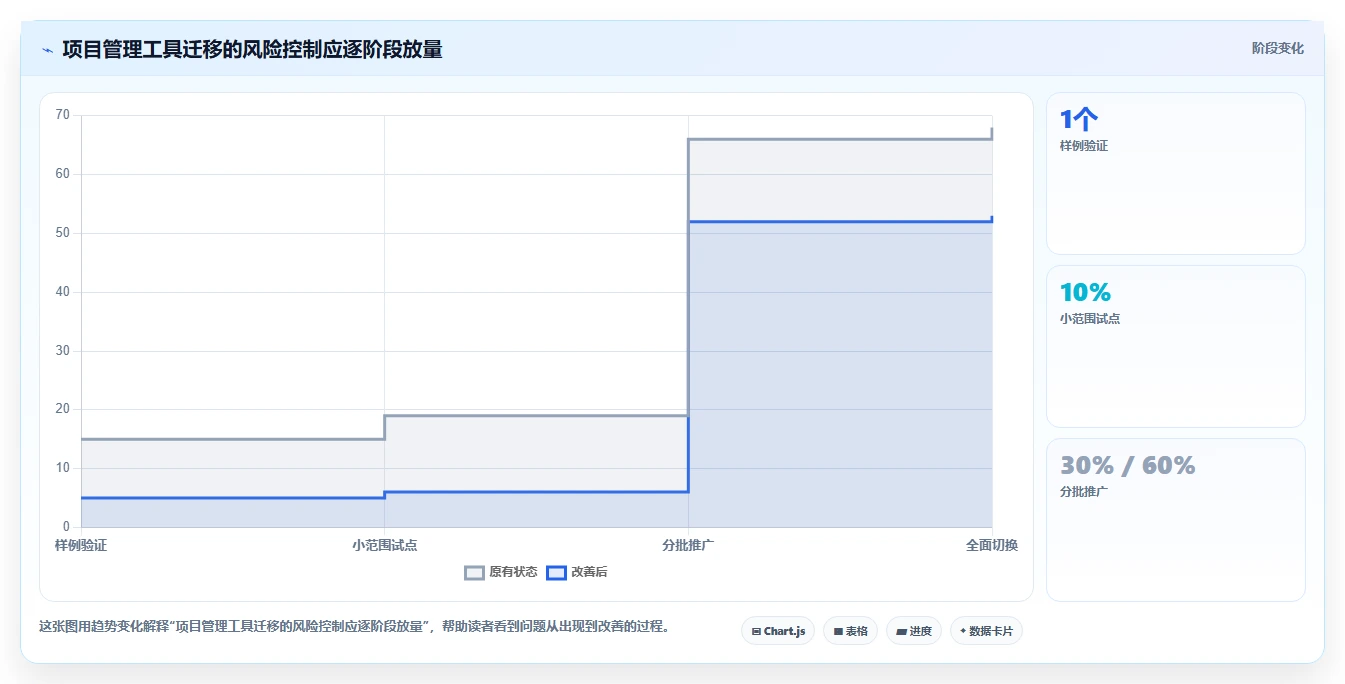This screenshot has width=1345, height=684.
Task: Click the y-axis value 60
Action: [63, 174]
